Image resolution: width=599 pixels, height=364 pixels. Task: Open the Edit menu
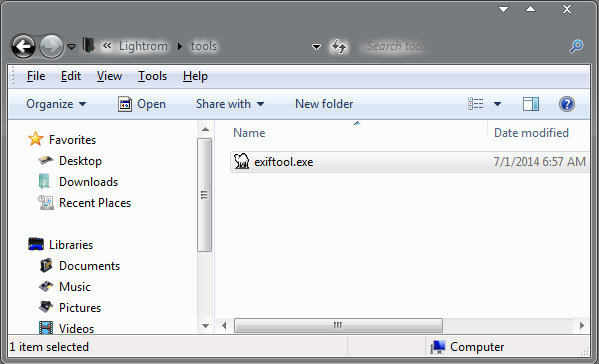pos(71,76)
